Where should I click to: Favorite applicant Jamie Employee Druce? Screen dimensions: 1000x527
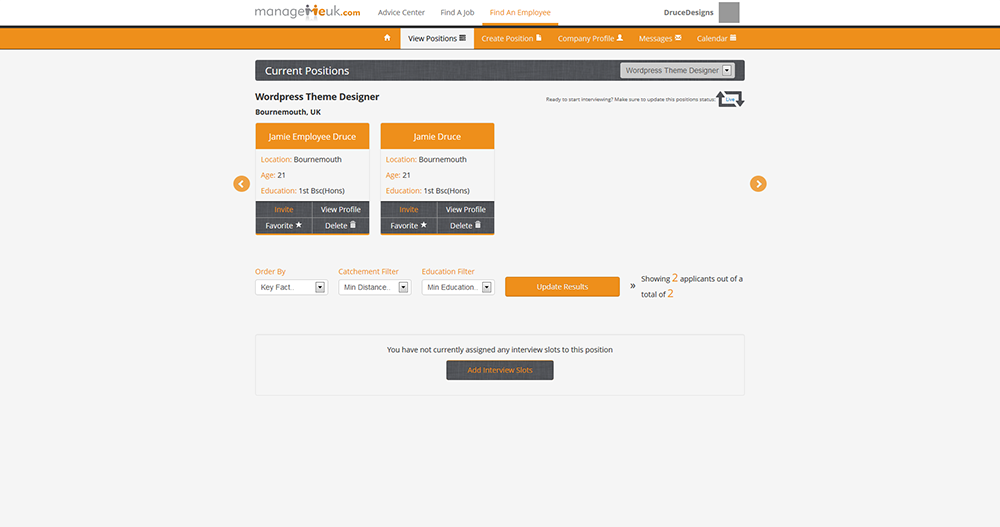click(x=283, y=226)
